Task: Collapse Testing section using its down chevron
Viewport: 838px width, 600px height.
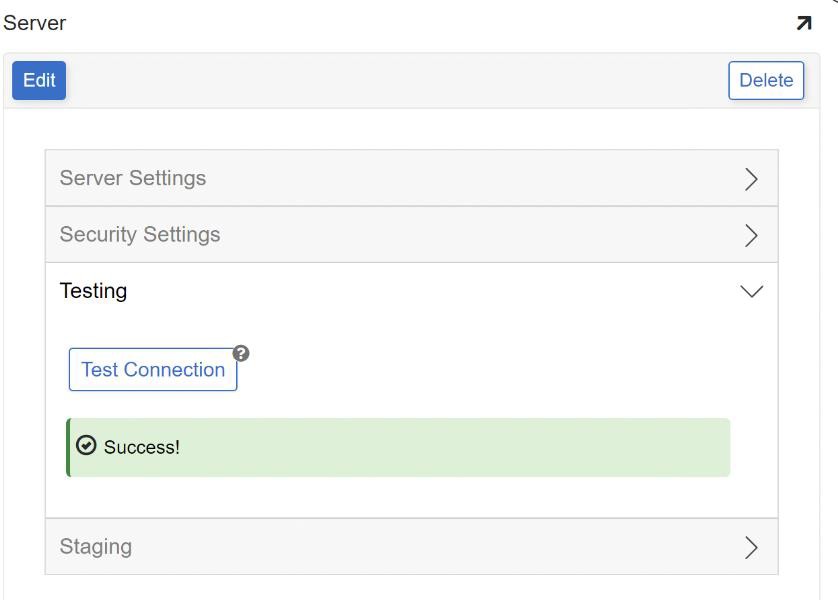Action: pyautogui.click(x=751, y=292)
